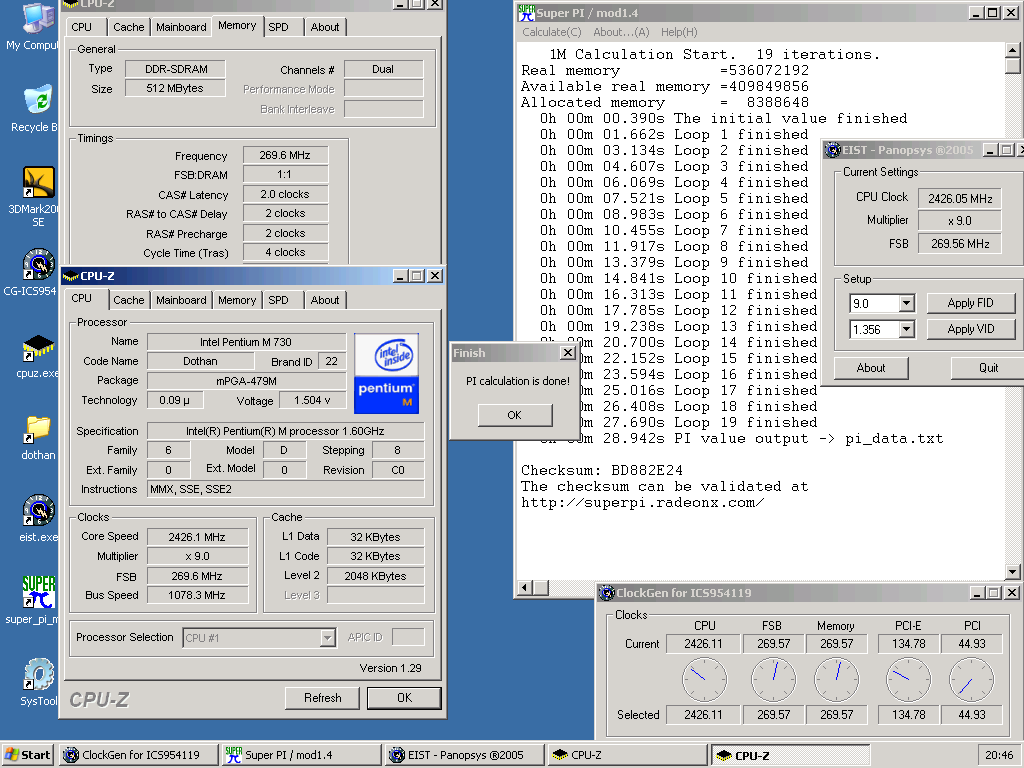This screenshot has width=1024, height=768.
Task: Click the Selected CPU 2426.11 field in ClockGen
Action: 703,715
